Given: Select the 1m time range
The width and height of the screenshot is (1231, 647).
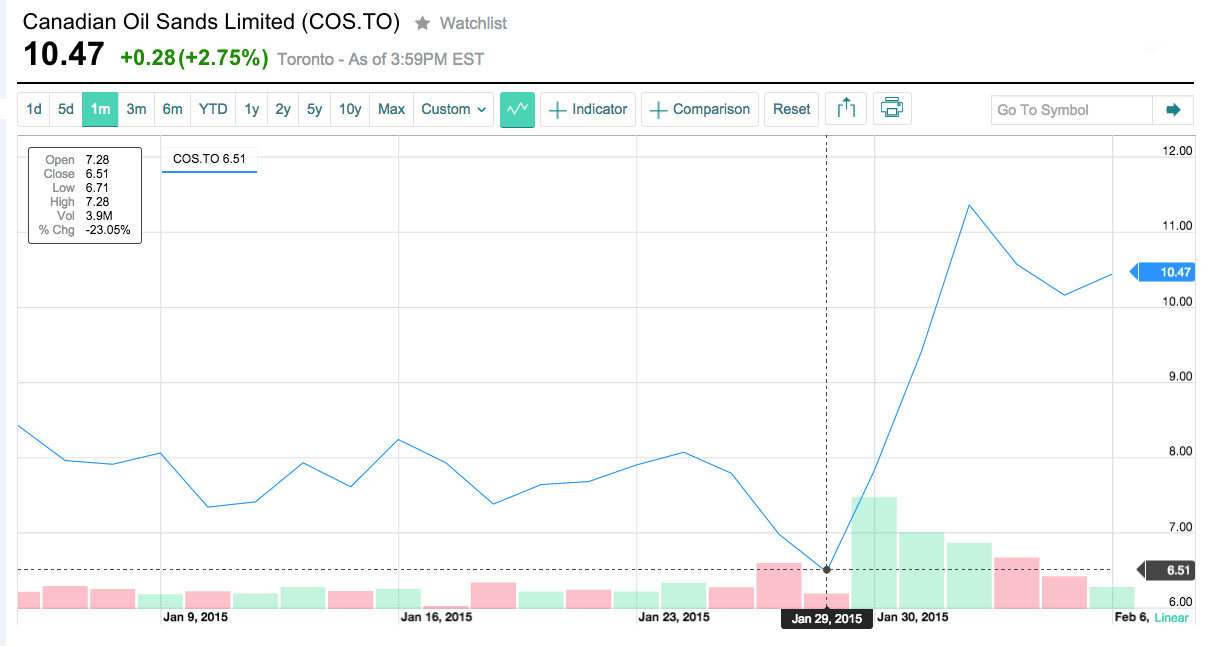Looking at the screenshot, I should pyautogui.click(x=100, y=109).
